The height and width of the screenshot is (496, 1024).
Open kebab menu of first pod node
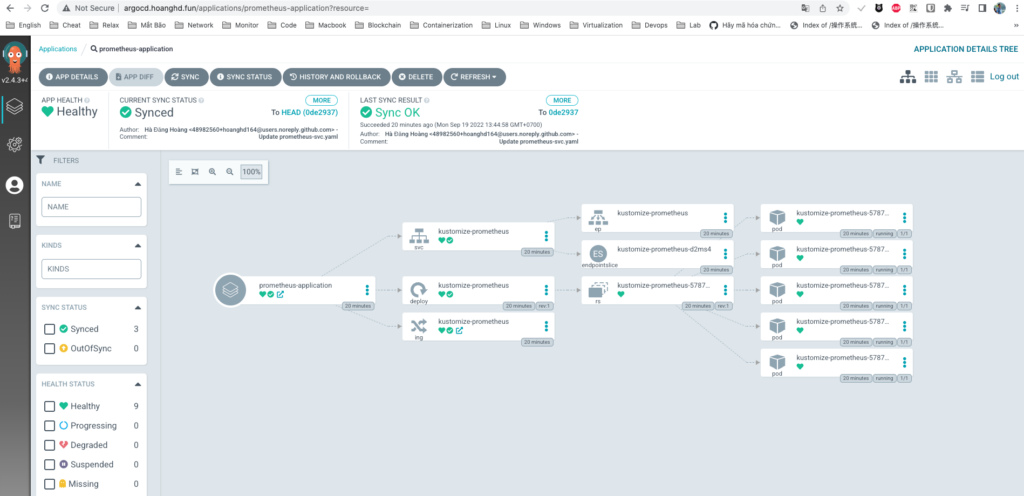click(x=904, y=217)
